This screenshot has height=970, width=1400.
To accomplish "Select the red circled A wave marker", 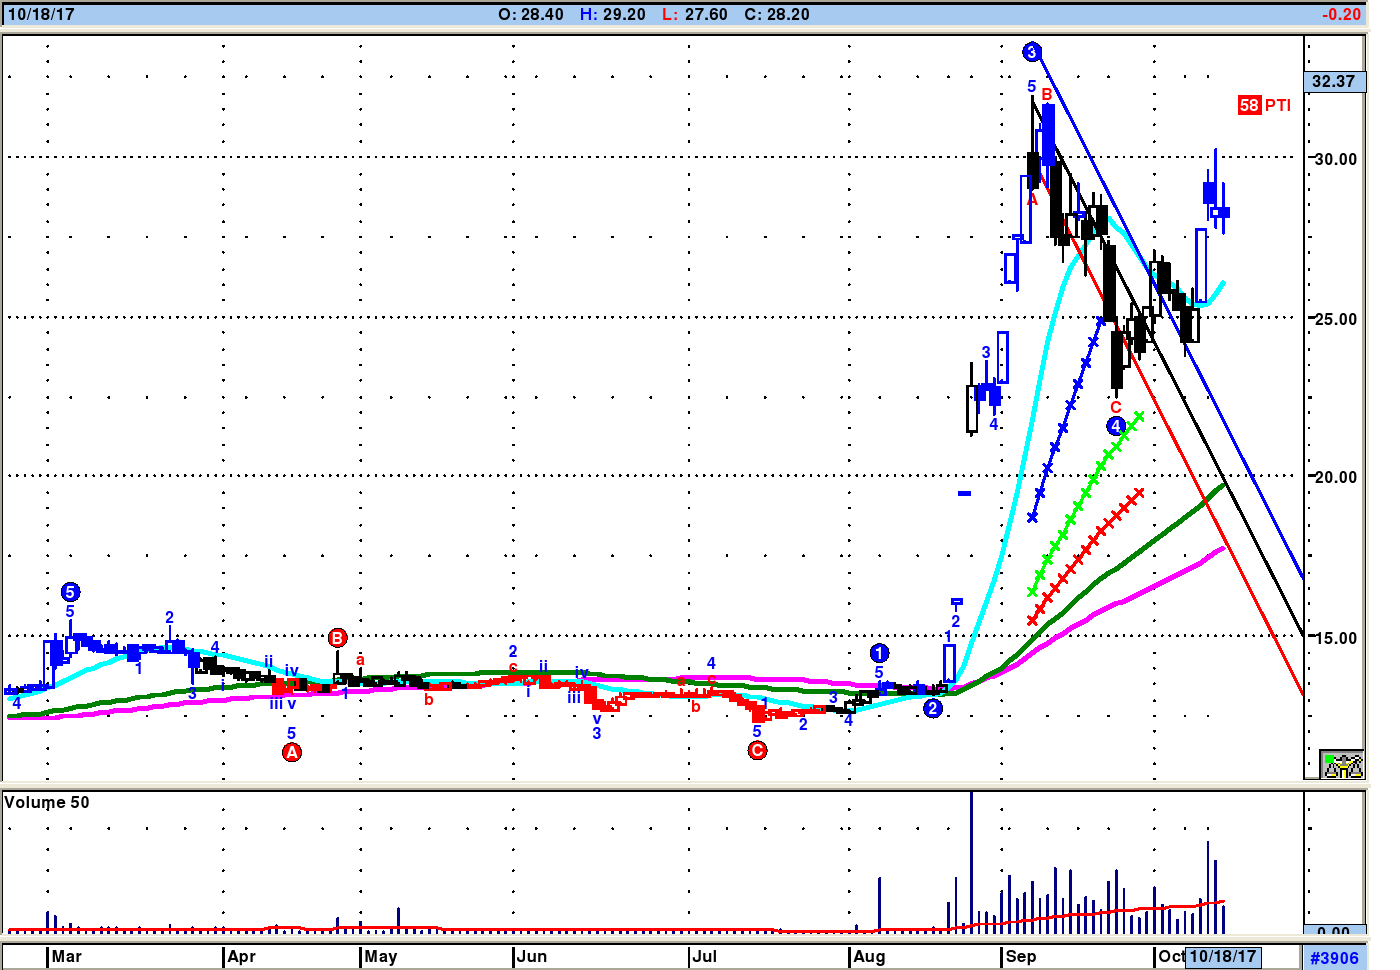I will pos(292,752).
